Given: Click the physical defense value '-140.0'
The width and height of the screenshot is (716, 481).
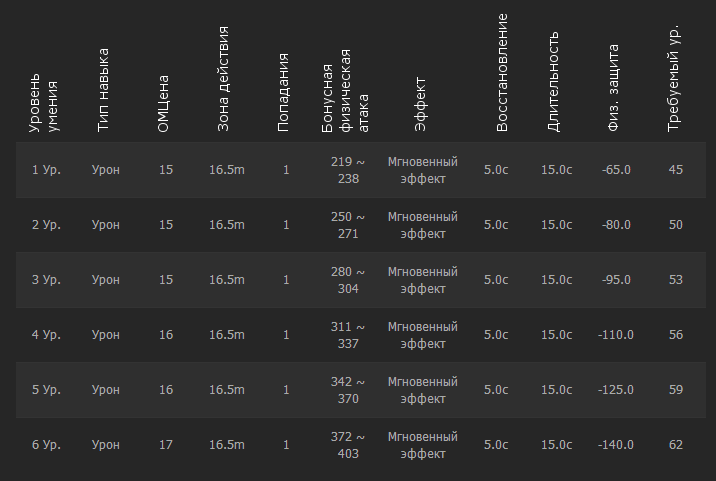Looking at the screenshot, I should click(616, 445).
